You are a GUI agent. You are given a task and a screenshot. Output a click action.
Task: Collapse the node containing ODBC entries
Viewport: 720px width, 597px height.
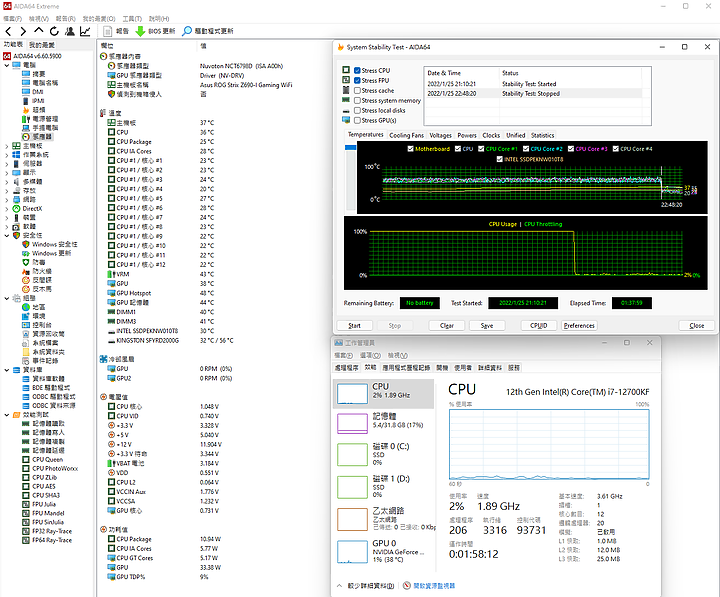[x=6, y=370]
